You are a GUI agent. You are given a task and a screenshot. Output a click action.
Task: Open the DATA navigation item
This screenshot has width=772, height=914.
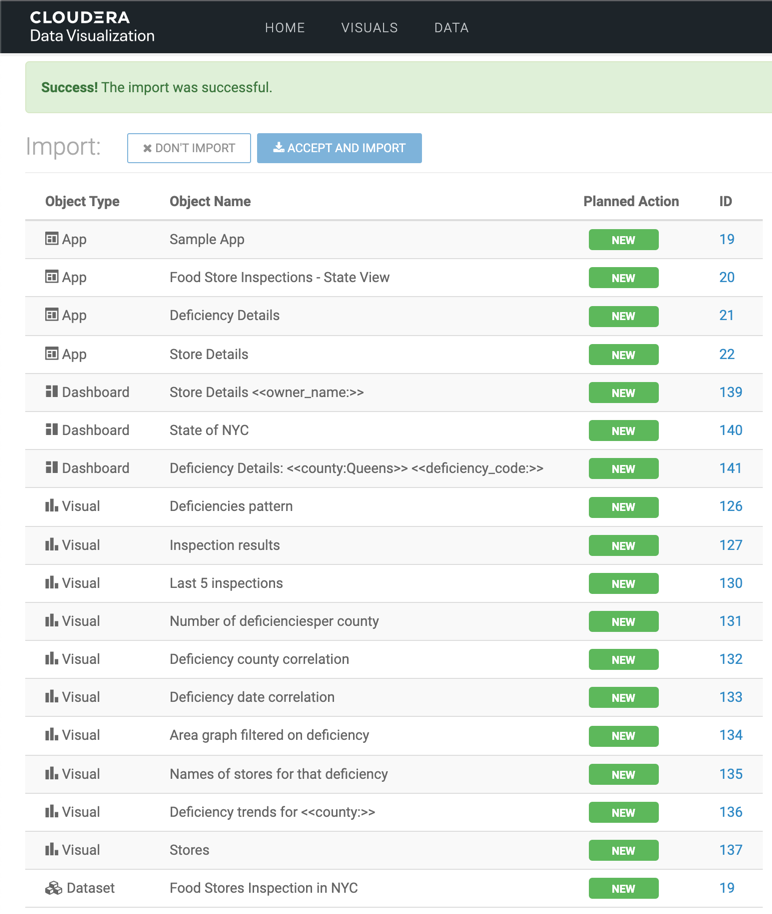451,27
